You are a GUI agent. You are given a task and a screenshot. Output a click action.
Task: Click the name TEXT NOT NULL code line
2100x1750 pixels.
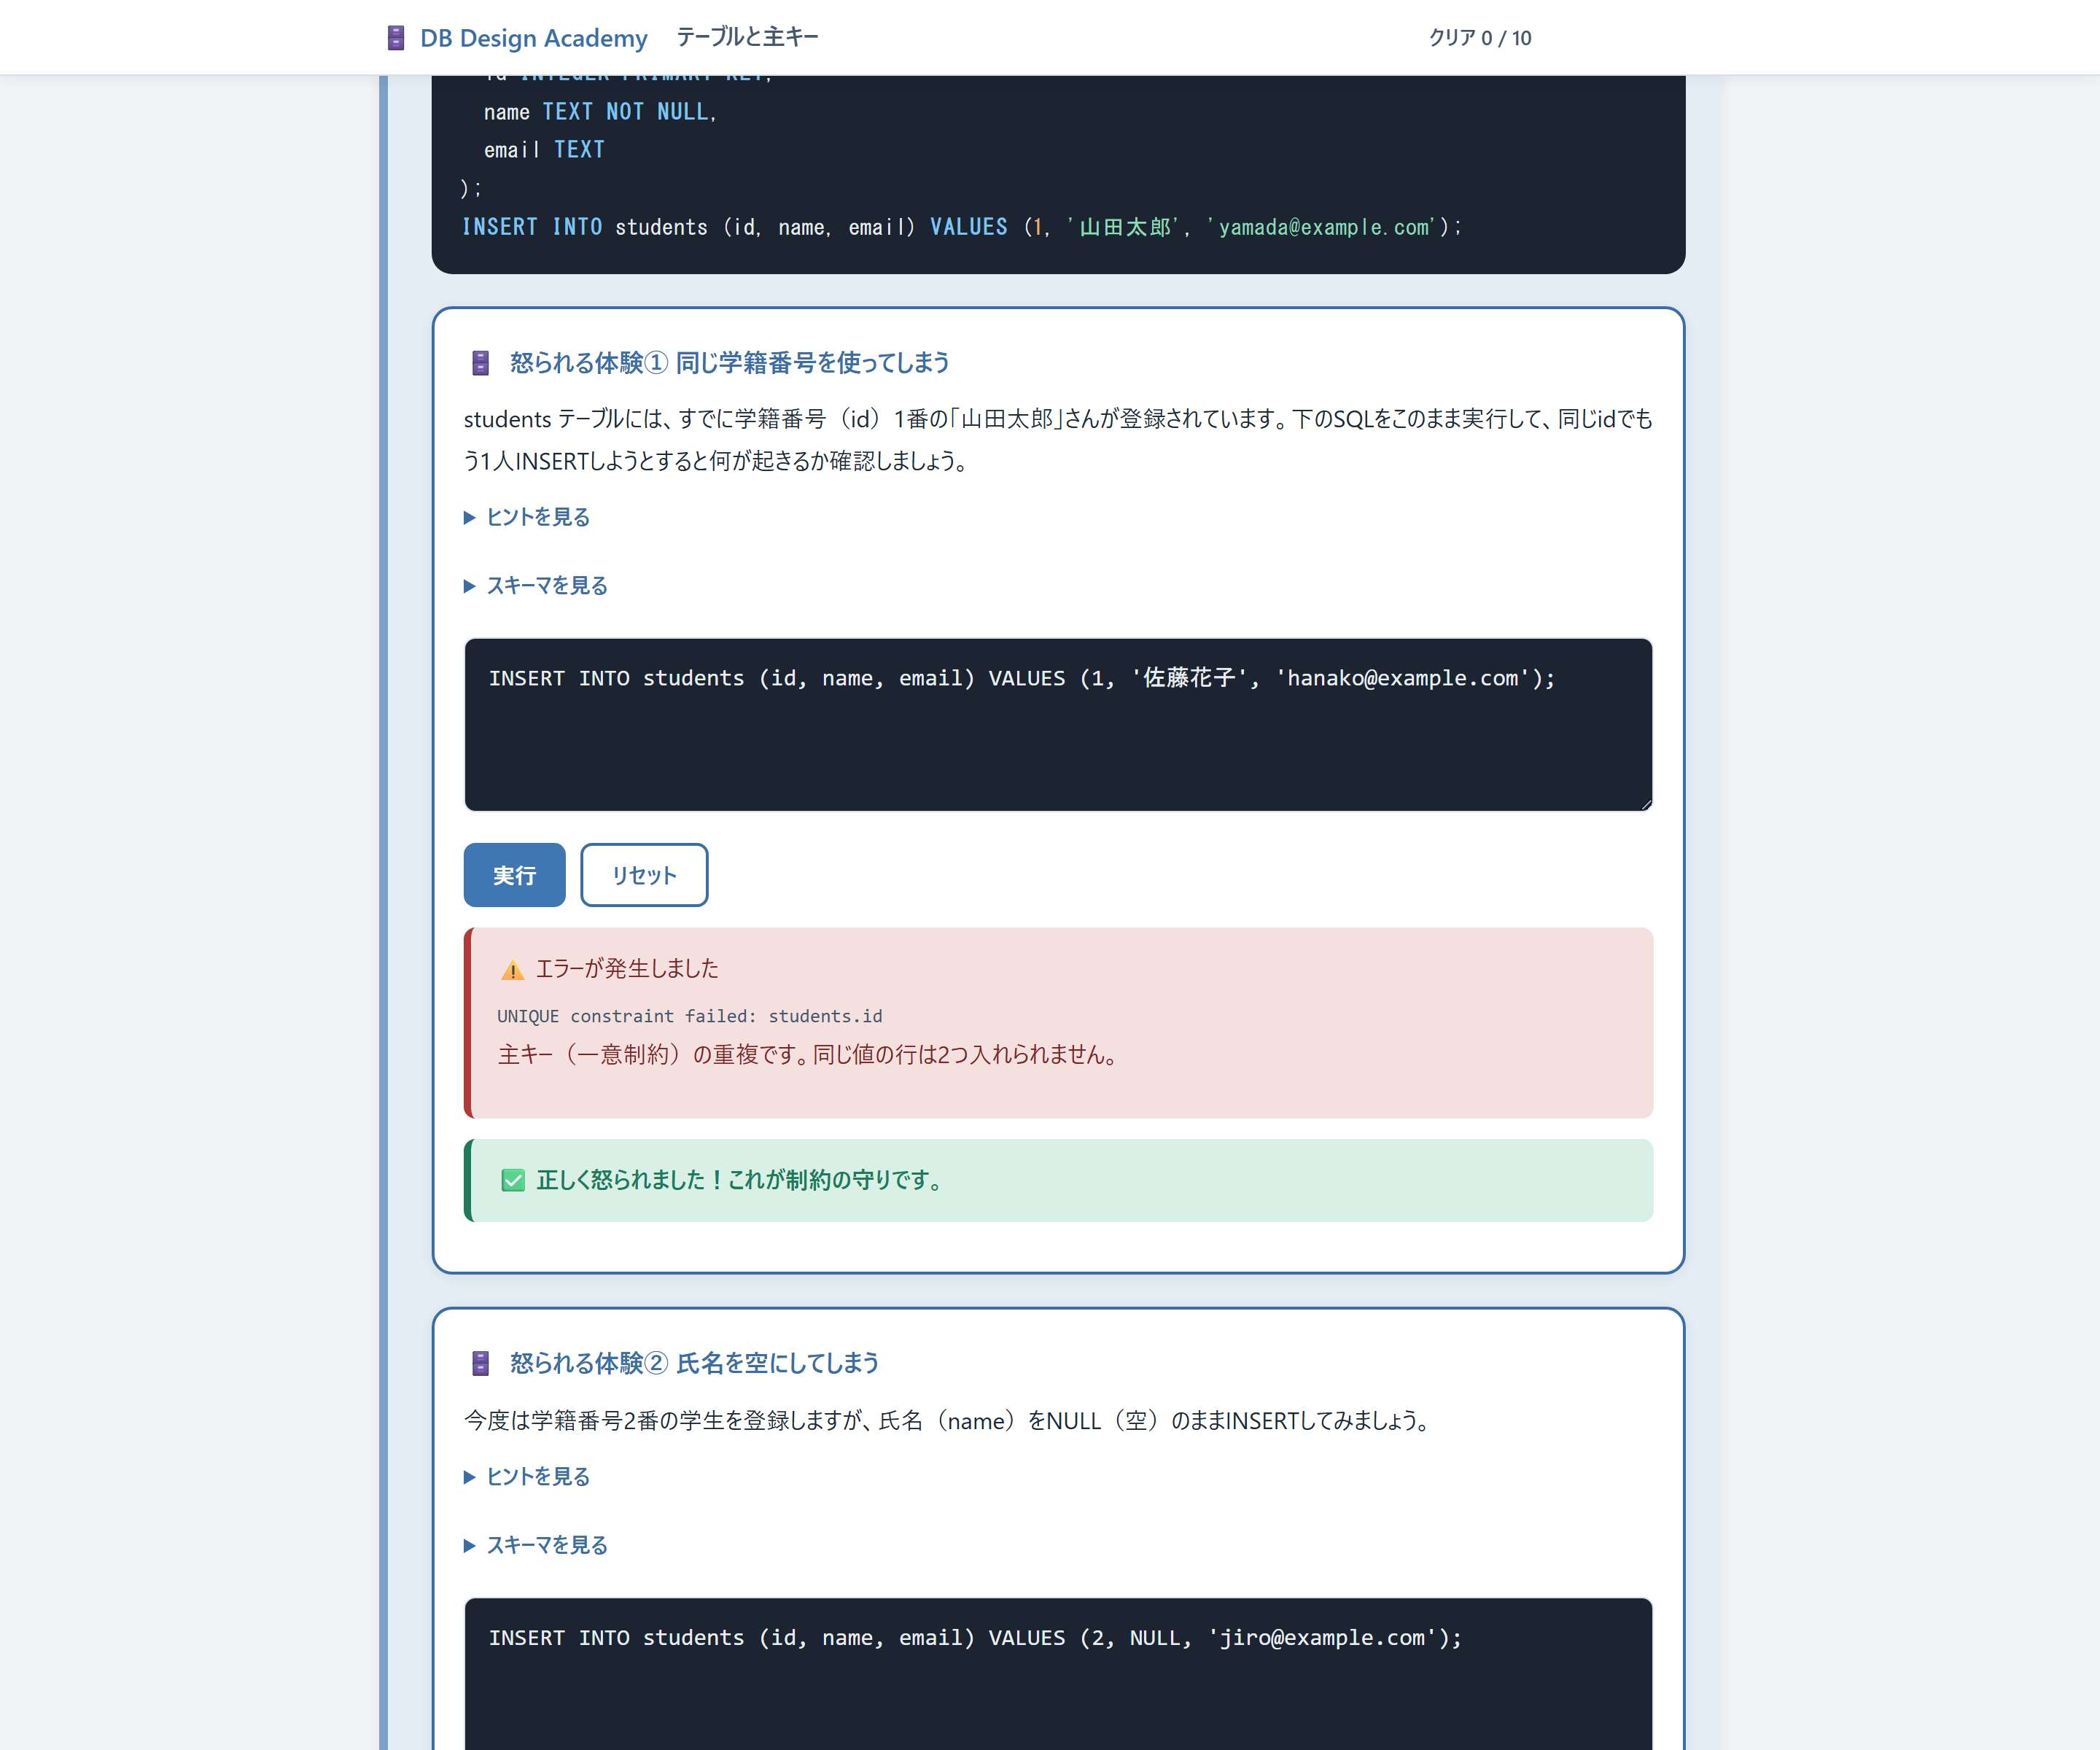(600, 112)
